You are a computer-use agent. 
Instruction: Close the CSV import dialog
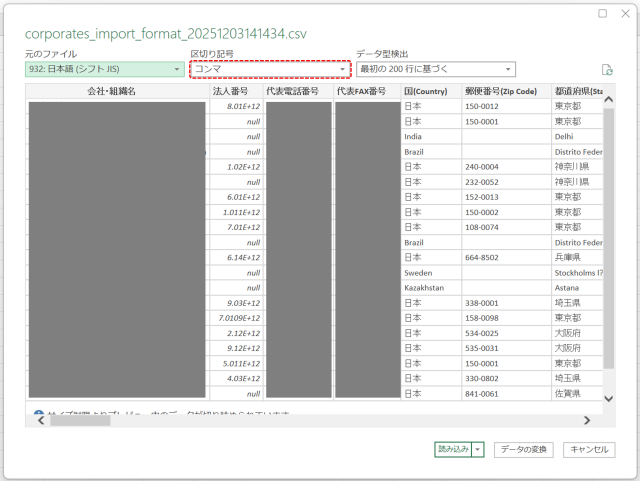click(625, 13)
